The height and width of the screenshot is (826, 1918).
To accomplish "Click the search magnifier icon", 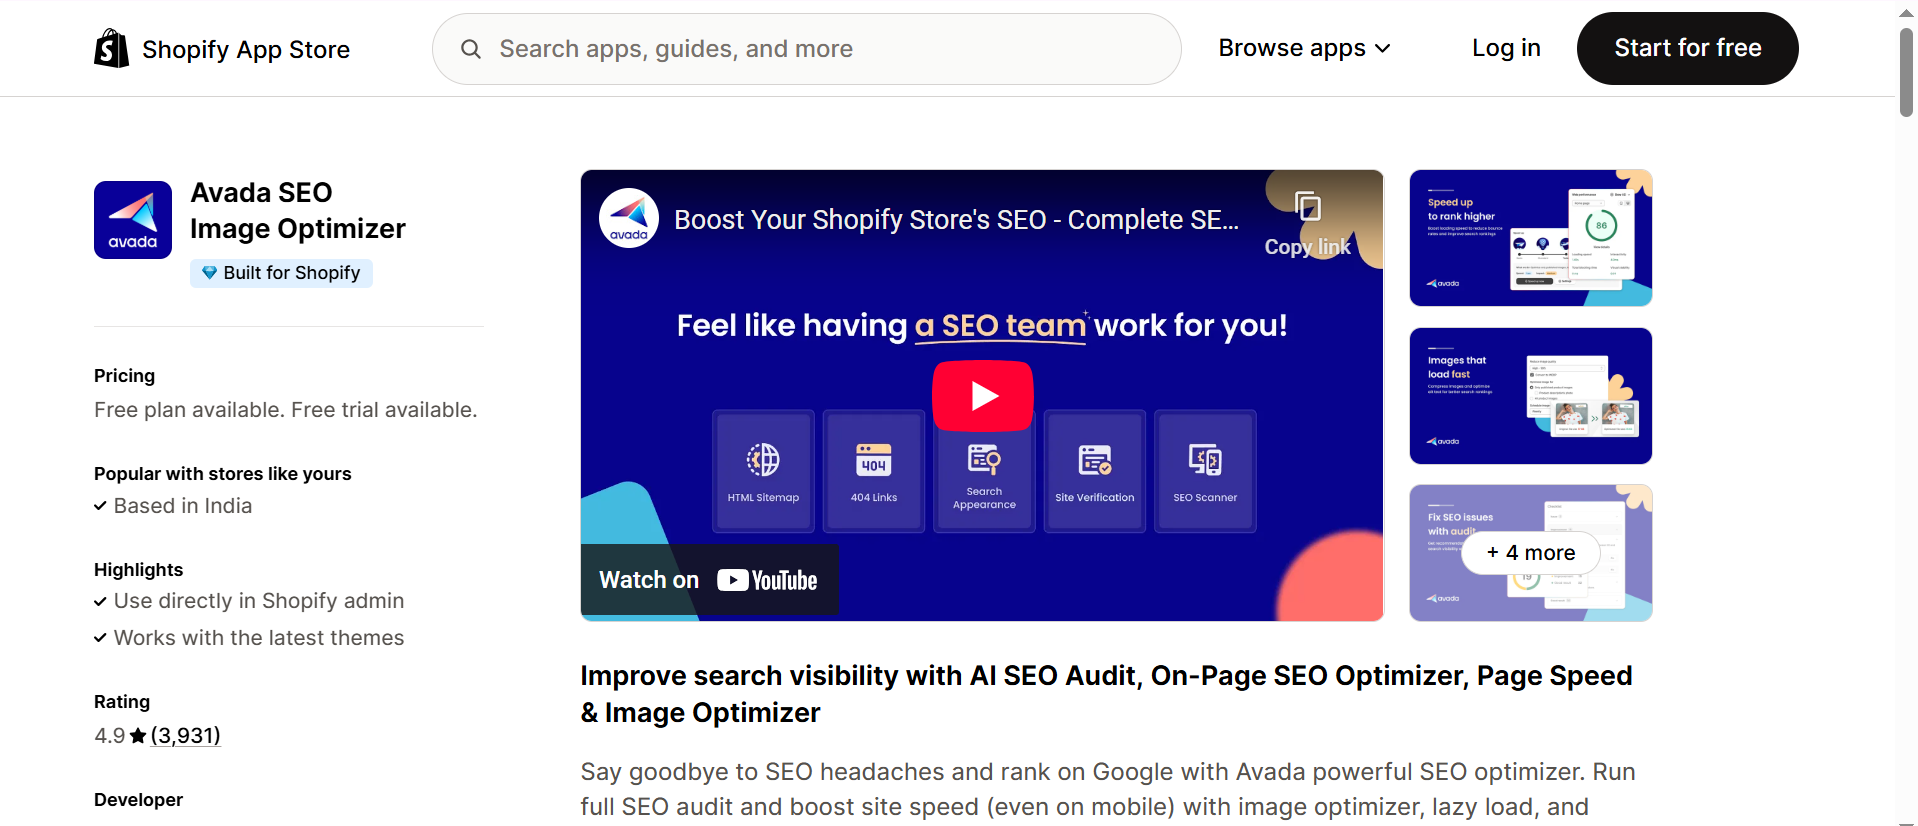I will (470, 48).
